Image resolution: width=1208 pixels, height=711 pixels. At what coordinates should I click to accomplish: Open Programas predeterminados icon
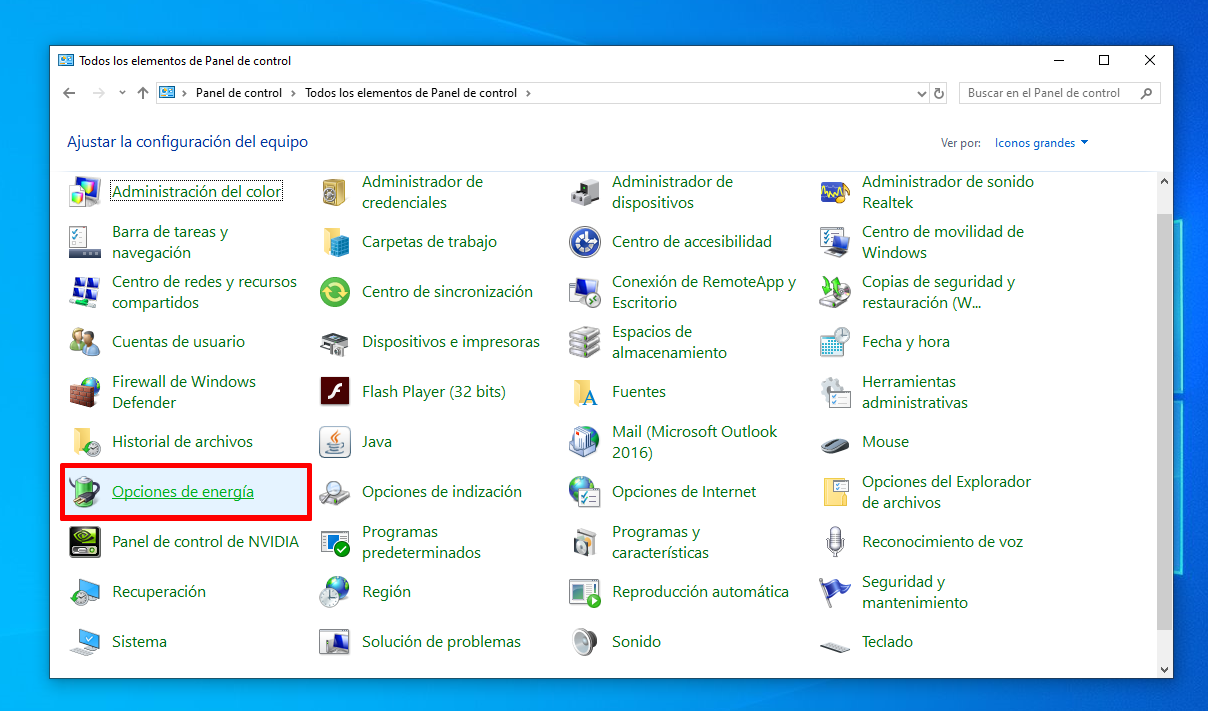pos(334,541)
